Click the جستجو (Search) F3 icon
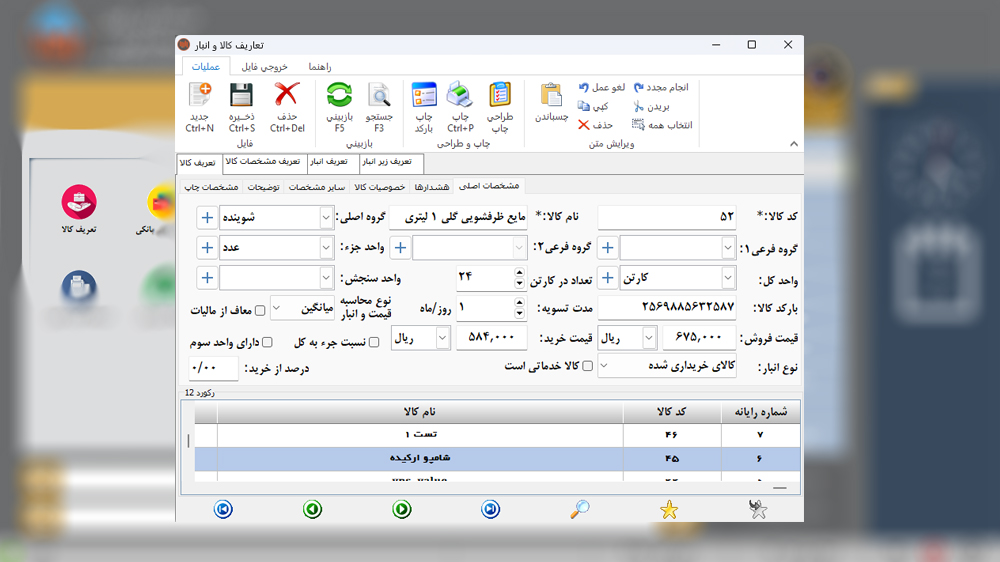Viewport: 1000px width, 562px height. tap(379, 97)
